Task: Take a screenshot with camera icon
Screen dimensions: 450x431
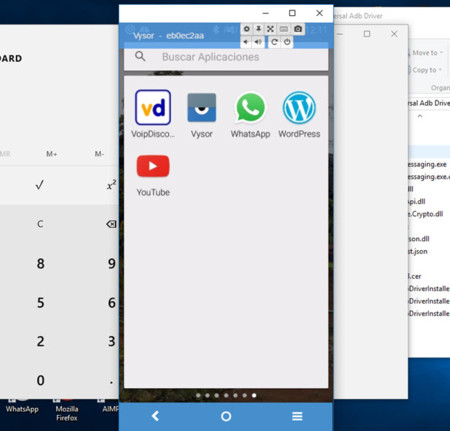Action: pyautogui.click(x=298, y=29)
